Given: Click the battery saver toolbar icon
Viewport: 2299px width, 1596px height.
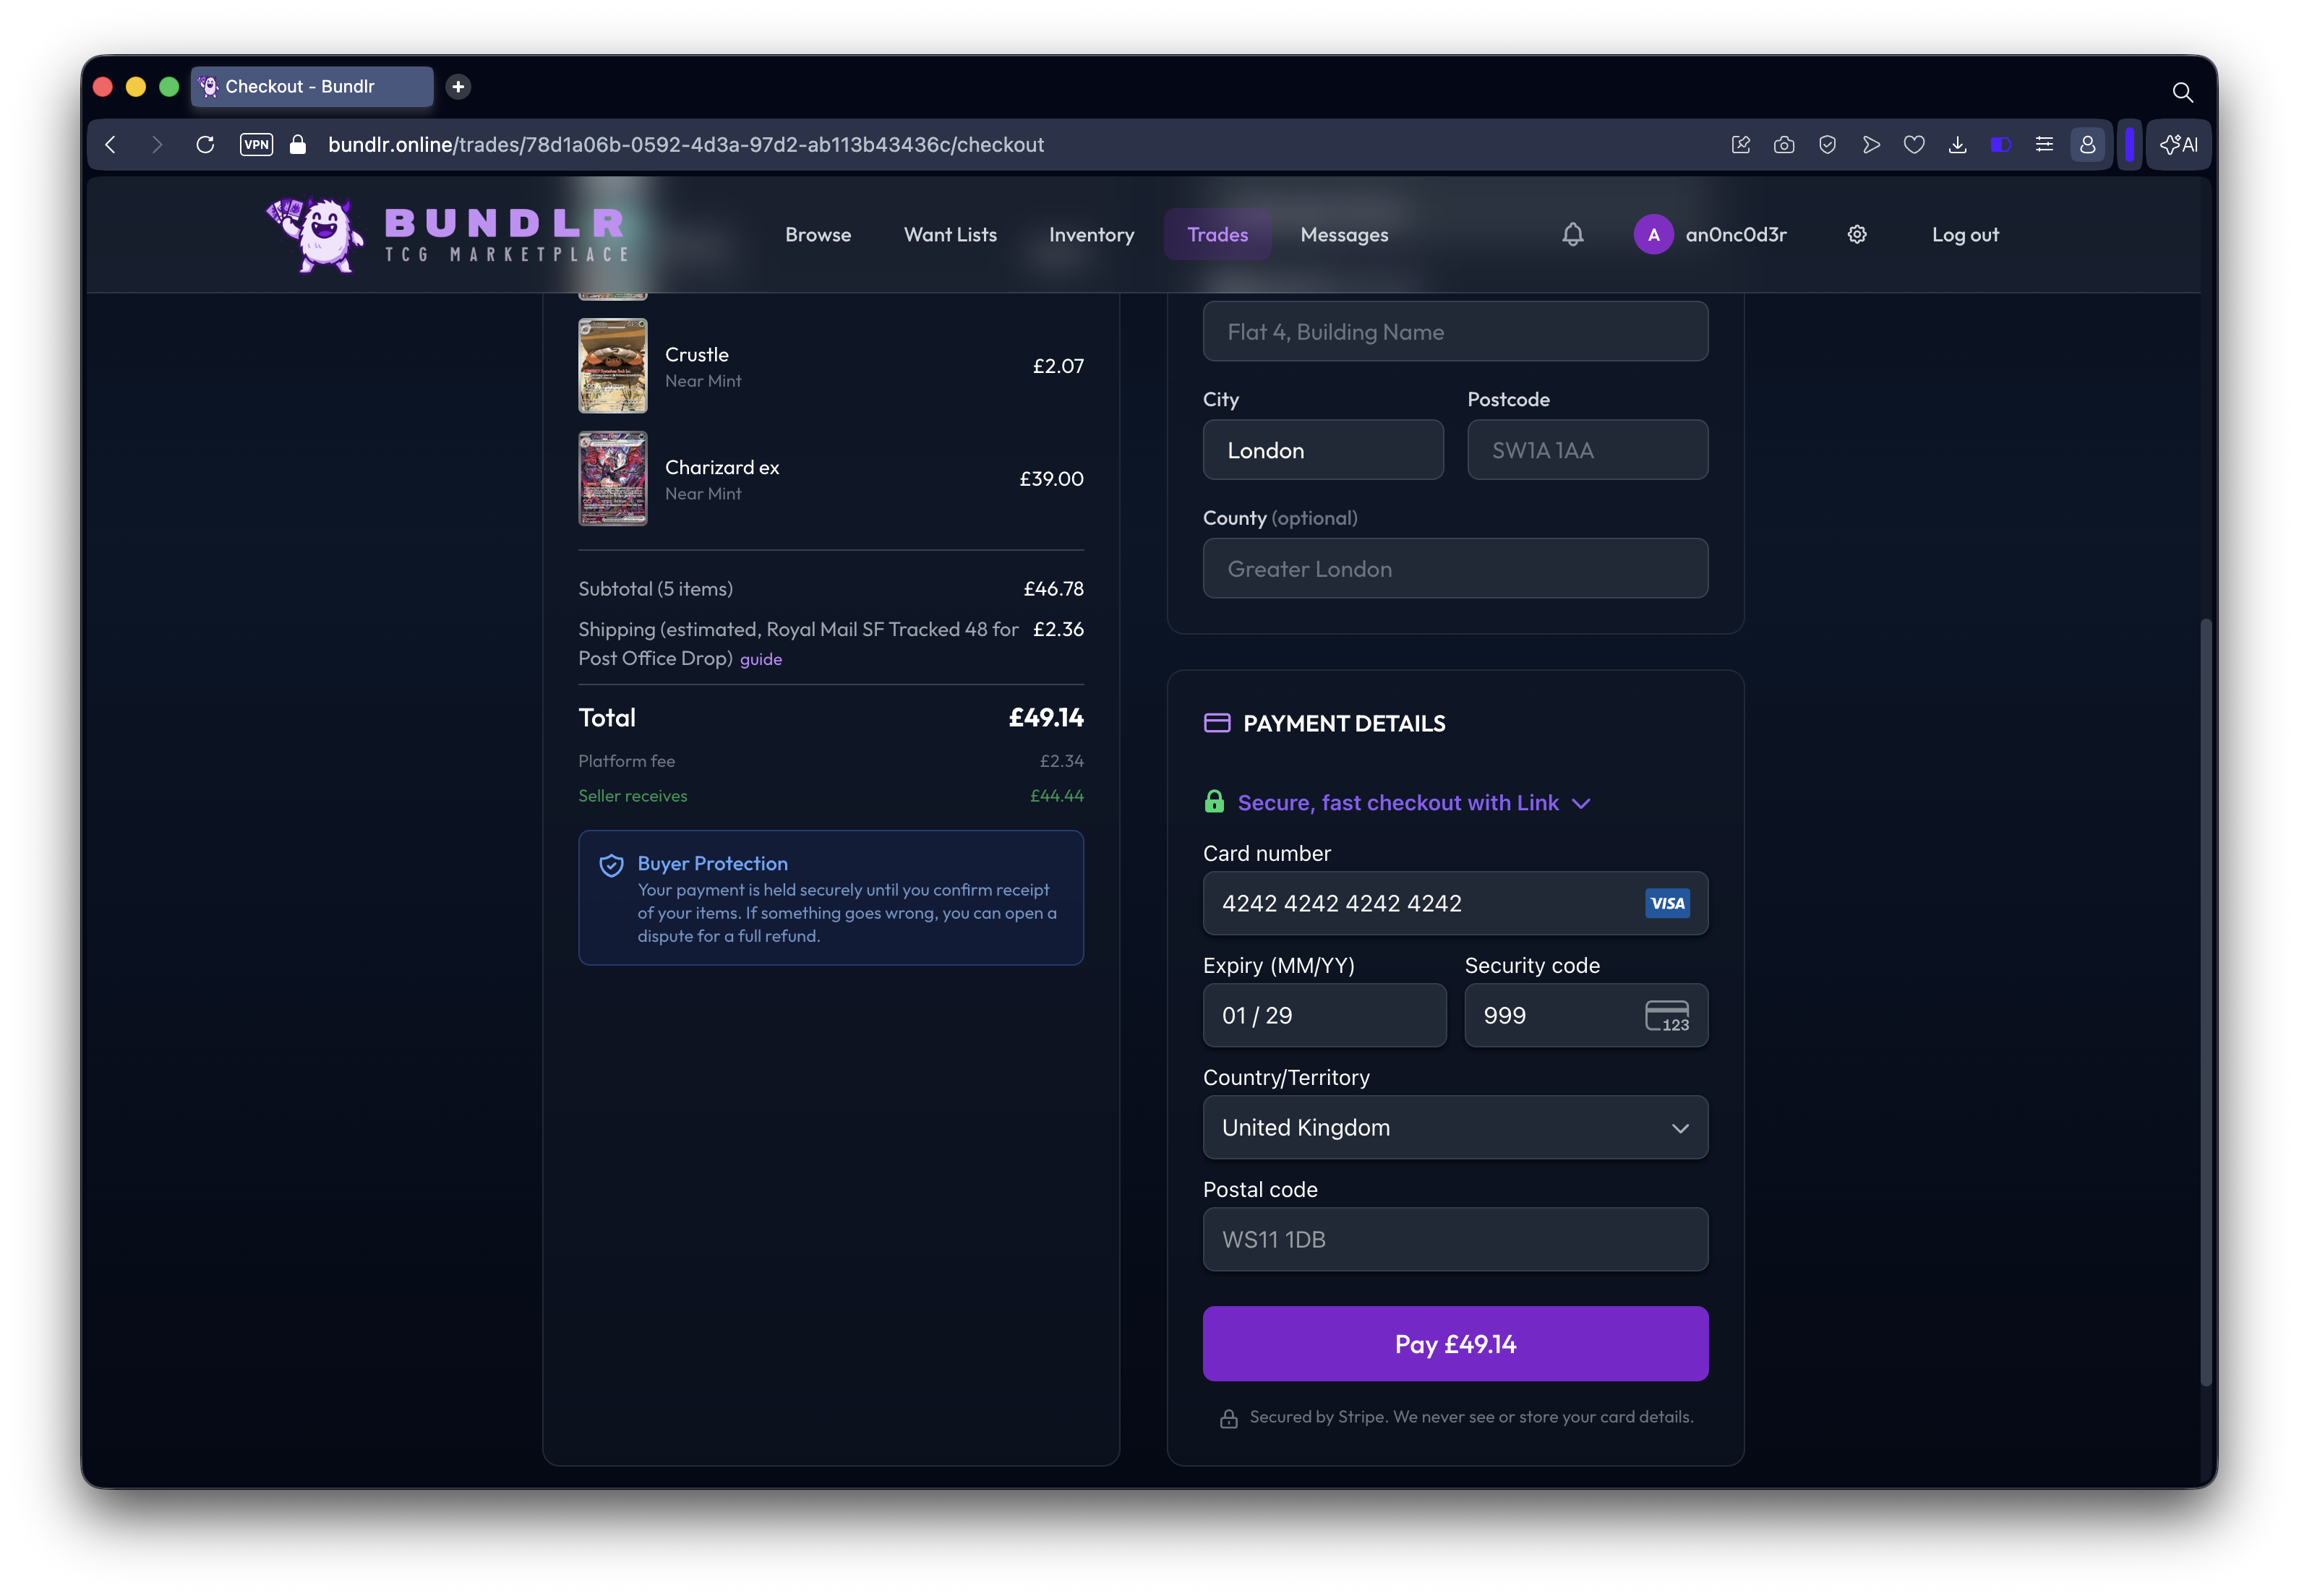Looking at the screenshot, I should 2000,144.
